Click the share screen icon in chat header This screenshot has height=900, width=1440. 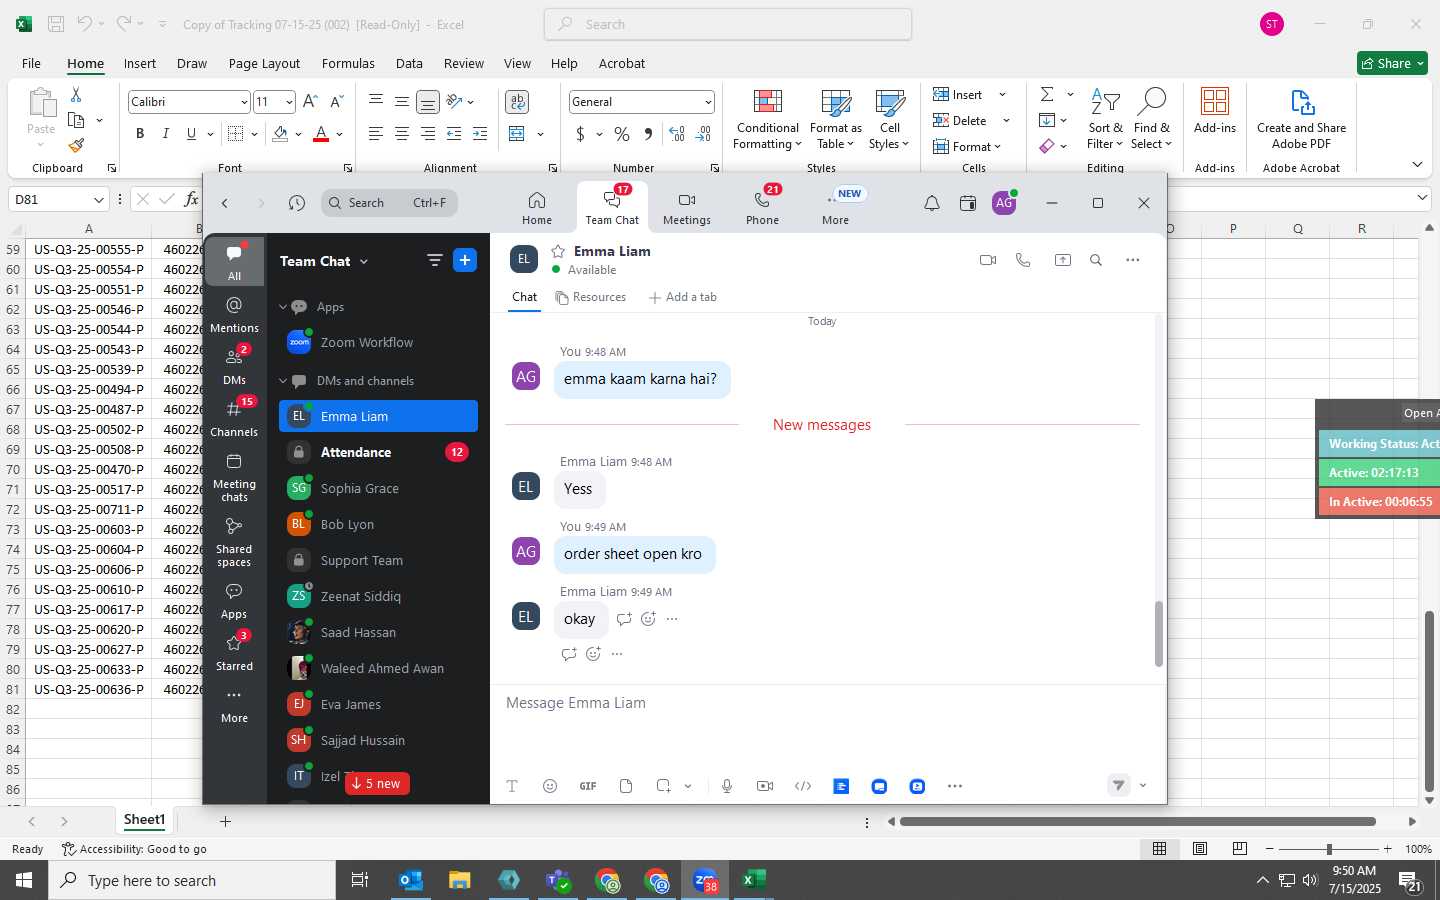tap(1062, 260)
